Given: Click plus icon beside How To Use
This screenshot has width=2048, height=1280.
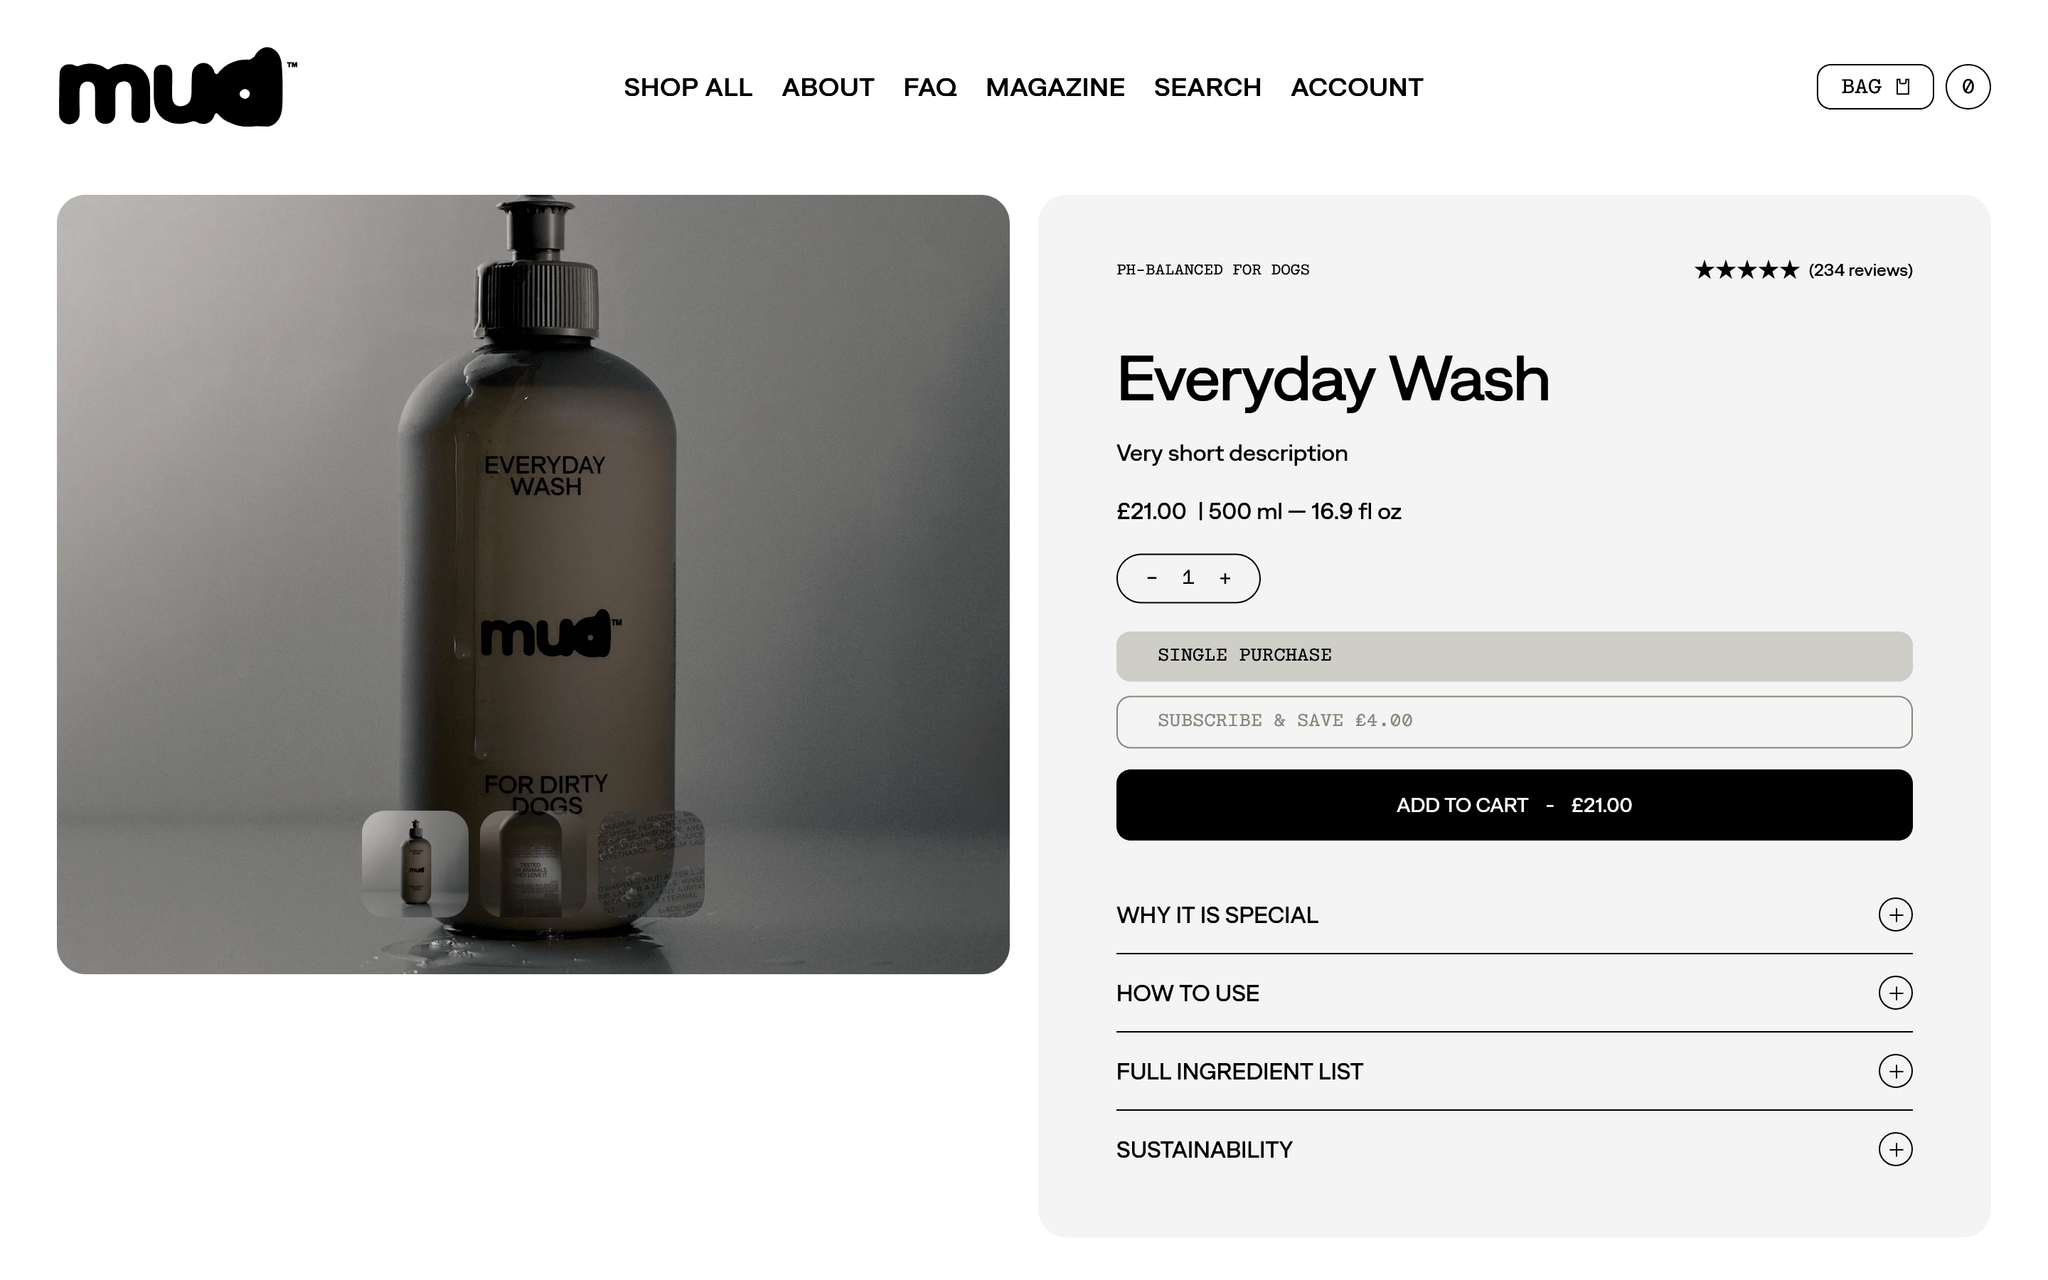Looking at the screenshot, I should tap(1895, 993).
